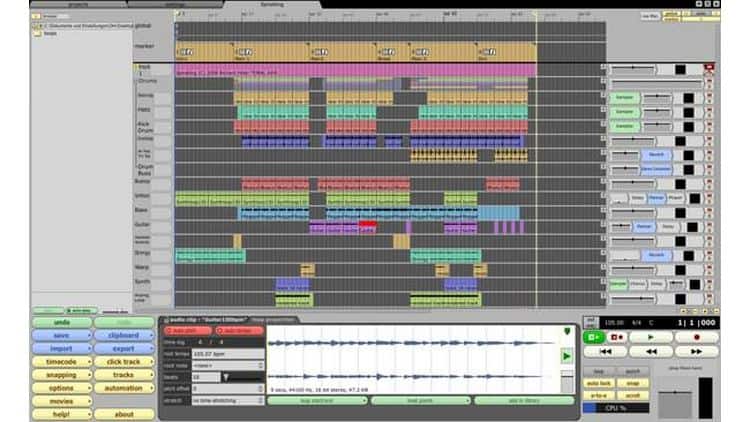Open the snapping menu
Screen dimensions: 750x422
click(62, 375)
